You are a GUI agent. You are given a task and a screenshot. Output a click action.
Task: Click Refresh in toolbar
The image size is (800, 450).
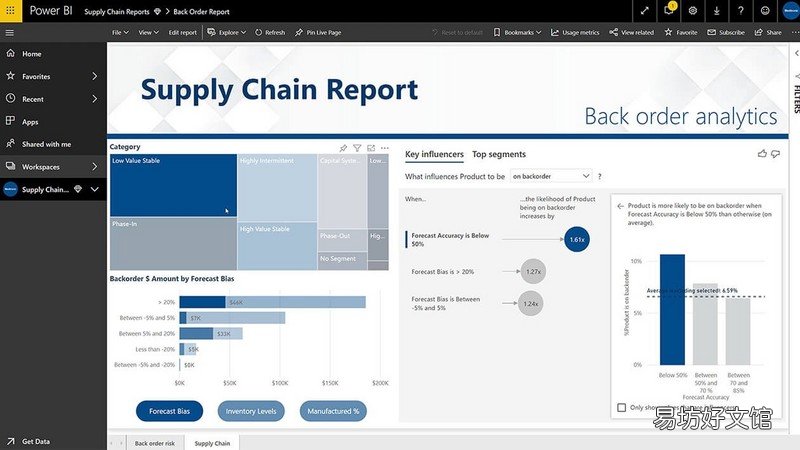click(270, 32)
